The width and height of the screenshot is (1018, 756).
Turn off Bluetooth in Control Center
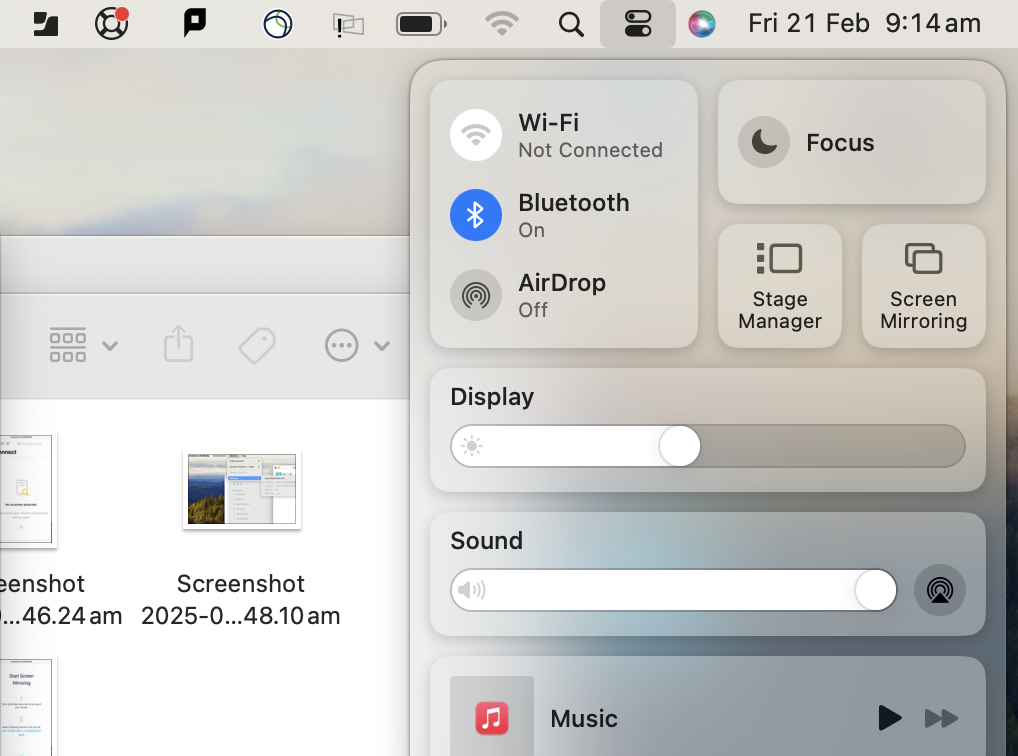476,215
